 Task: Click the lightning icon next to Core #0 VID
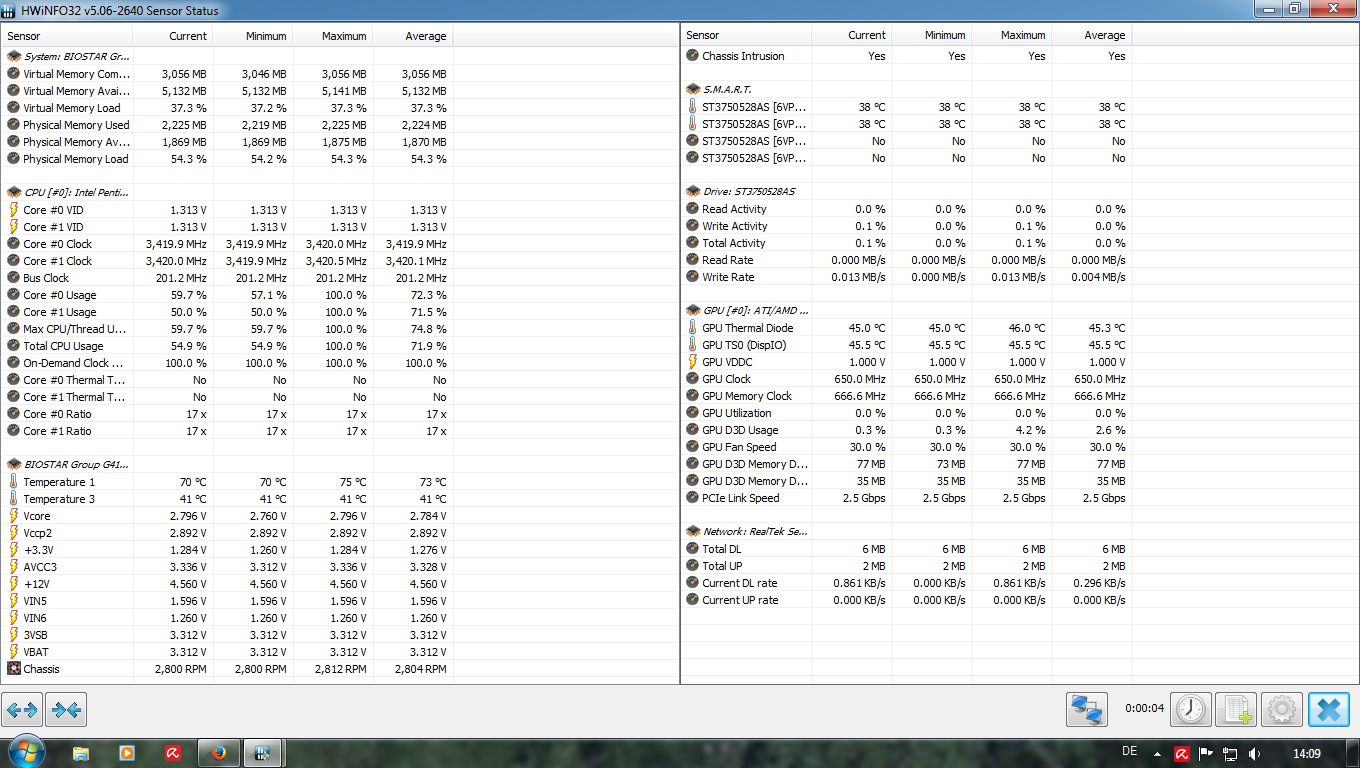coord(14,210)
